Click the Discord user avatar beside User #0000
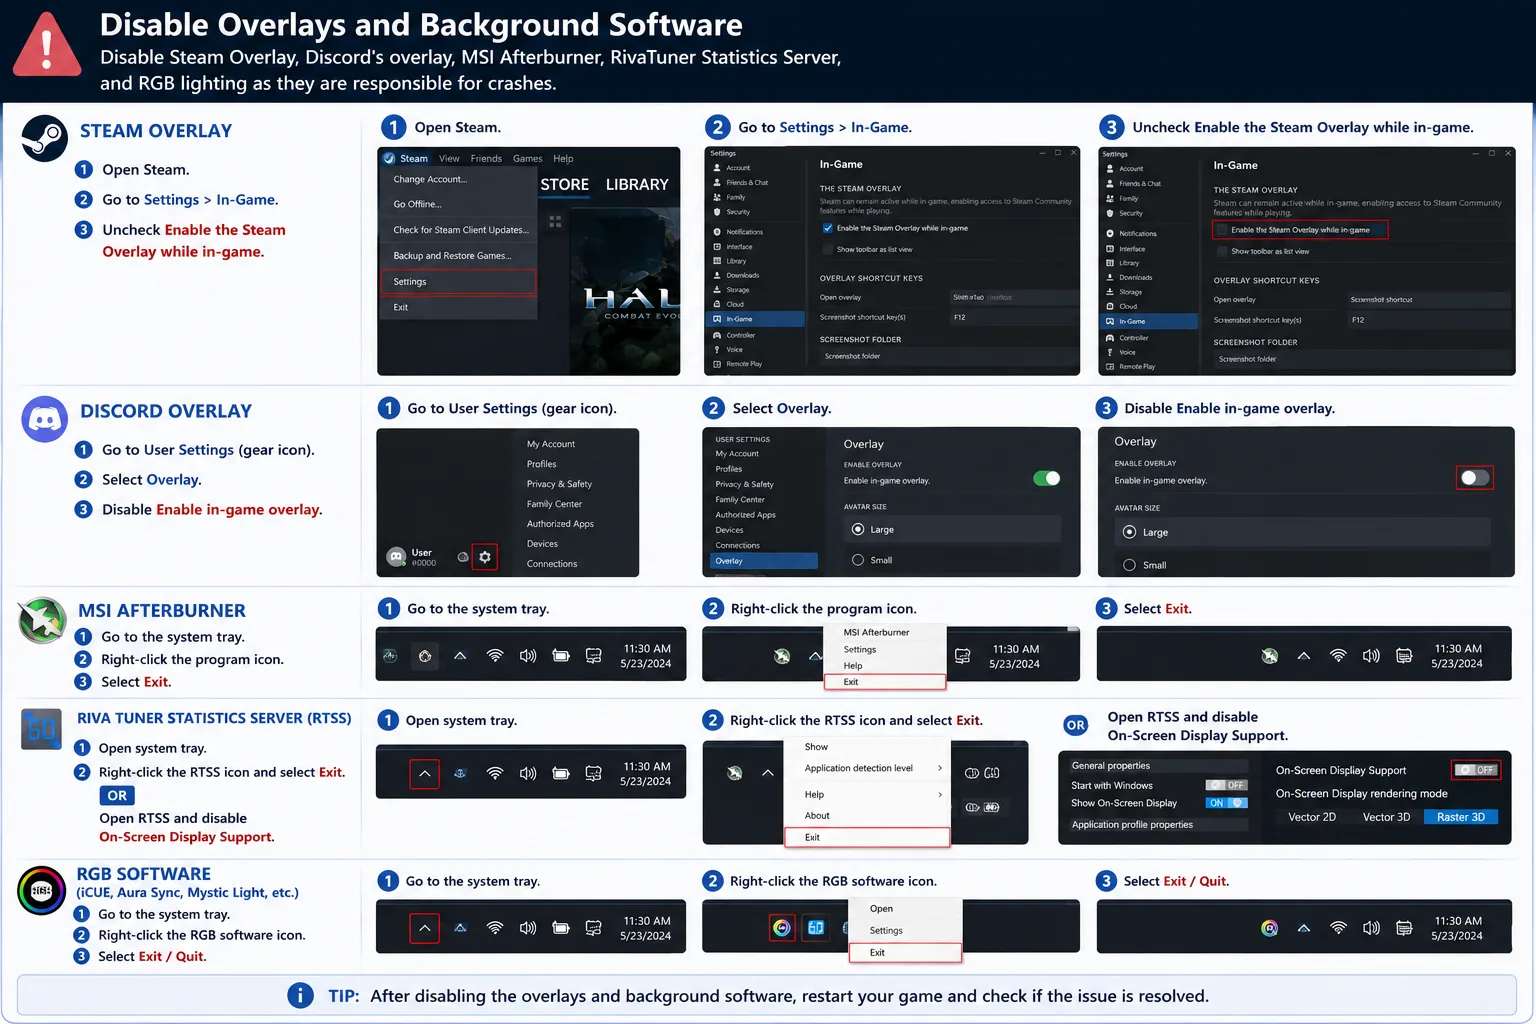This screenshot has height=1024, width=1536. [396, 557]
